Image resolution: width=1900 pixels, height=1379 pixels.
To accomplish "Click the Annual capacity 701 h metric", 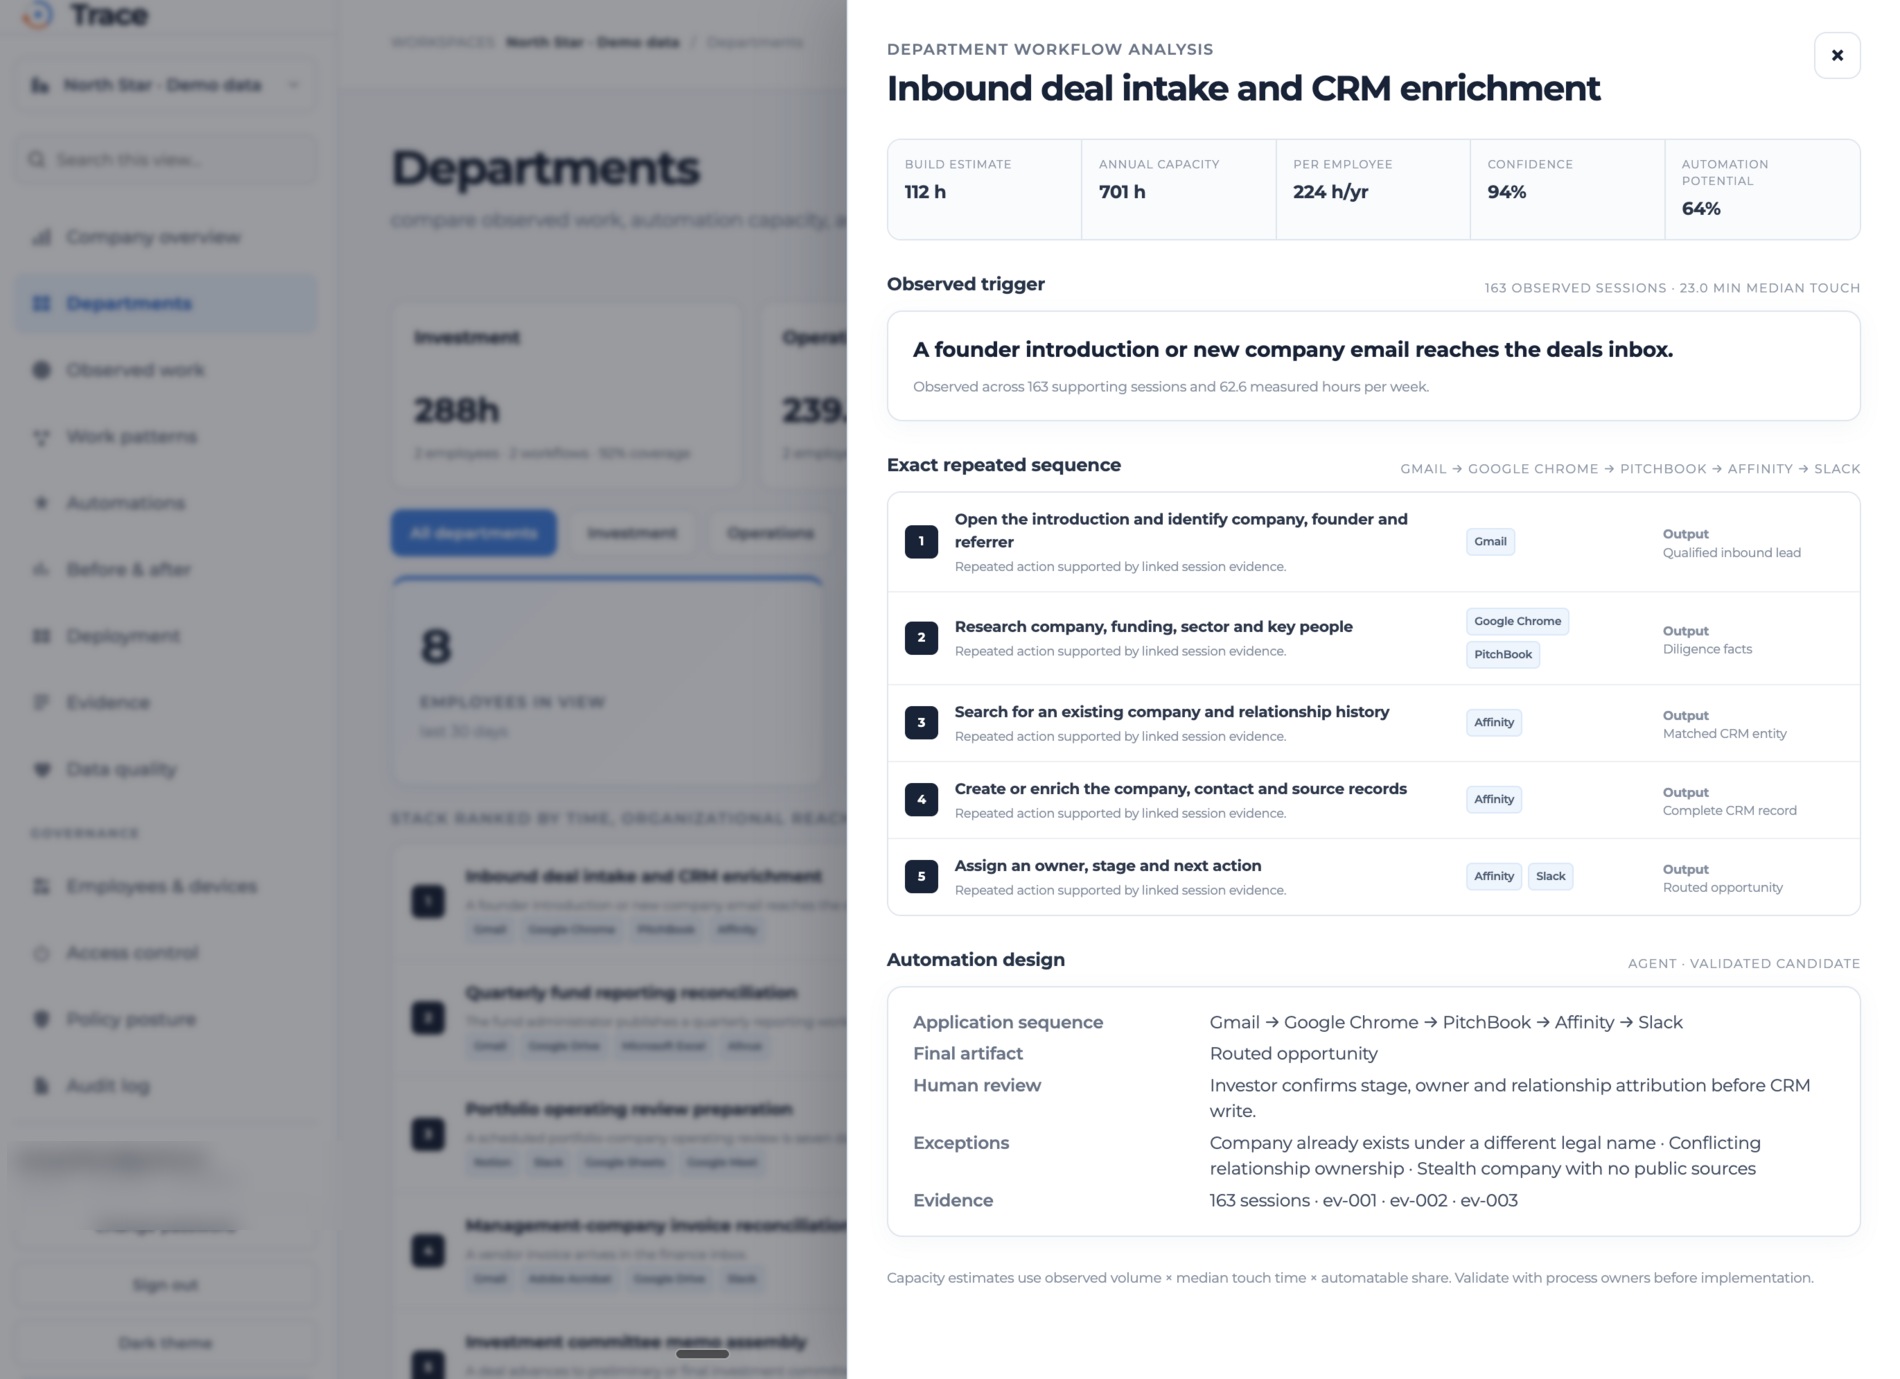I will [x=1178, y=189].
